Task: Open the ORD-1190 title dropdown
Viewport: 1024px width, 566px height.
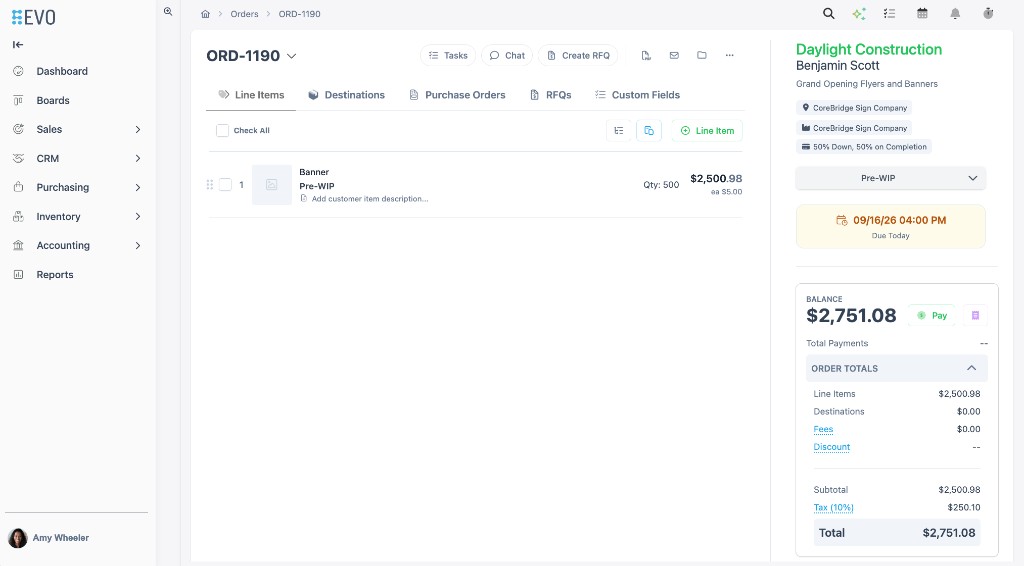Action: [x=291, y=56]
